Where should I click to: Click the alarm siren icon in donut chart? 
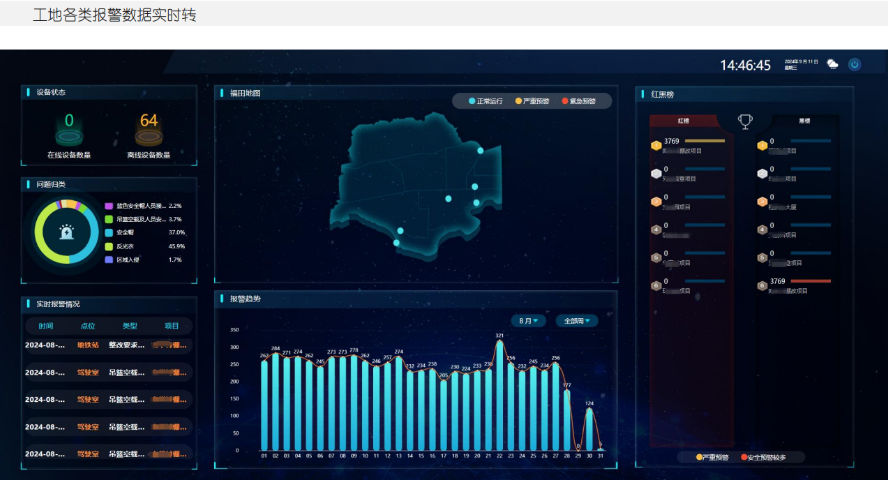click(66, 232)
